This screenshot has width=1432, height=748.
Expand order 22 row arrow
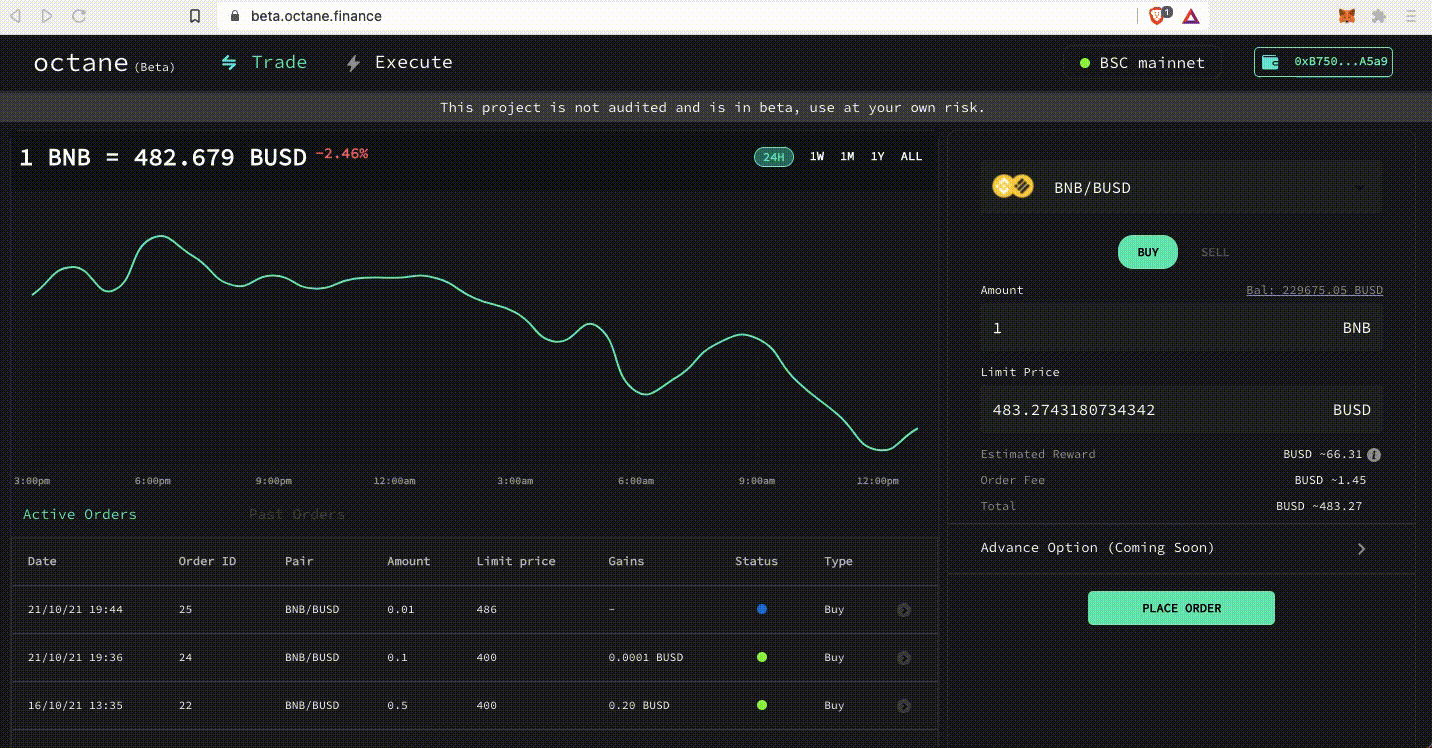[904, 706]
